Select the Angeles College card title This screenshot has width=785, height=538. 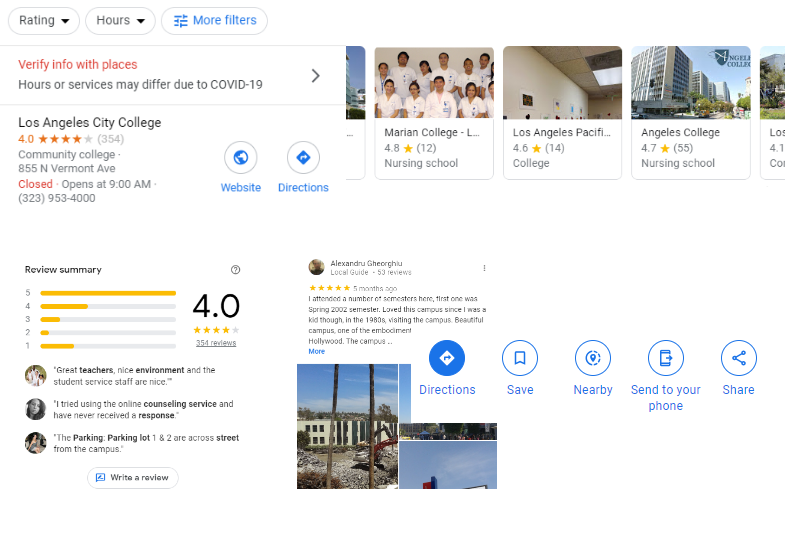(680, 133)
